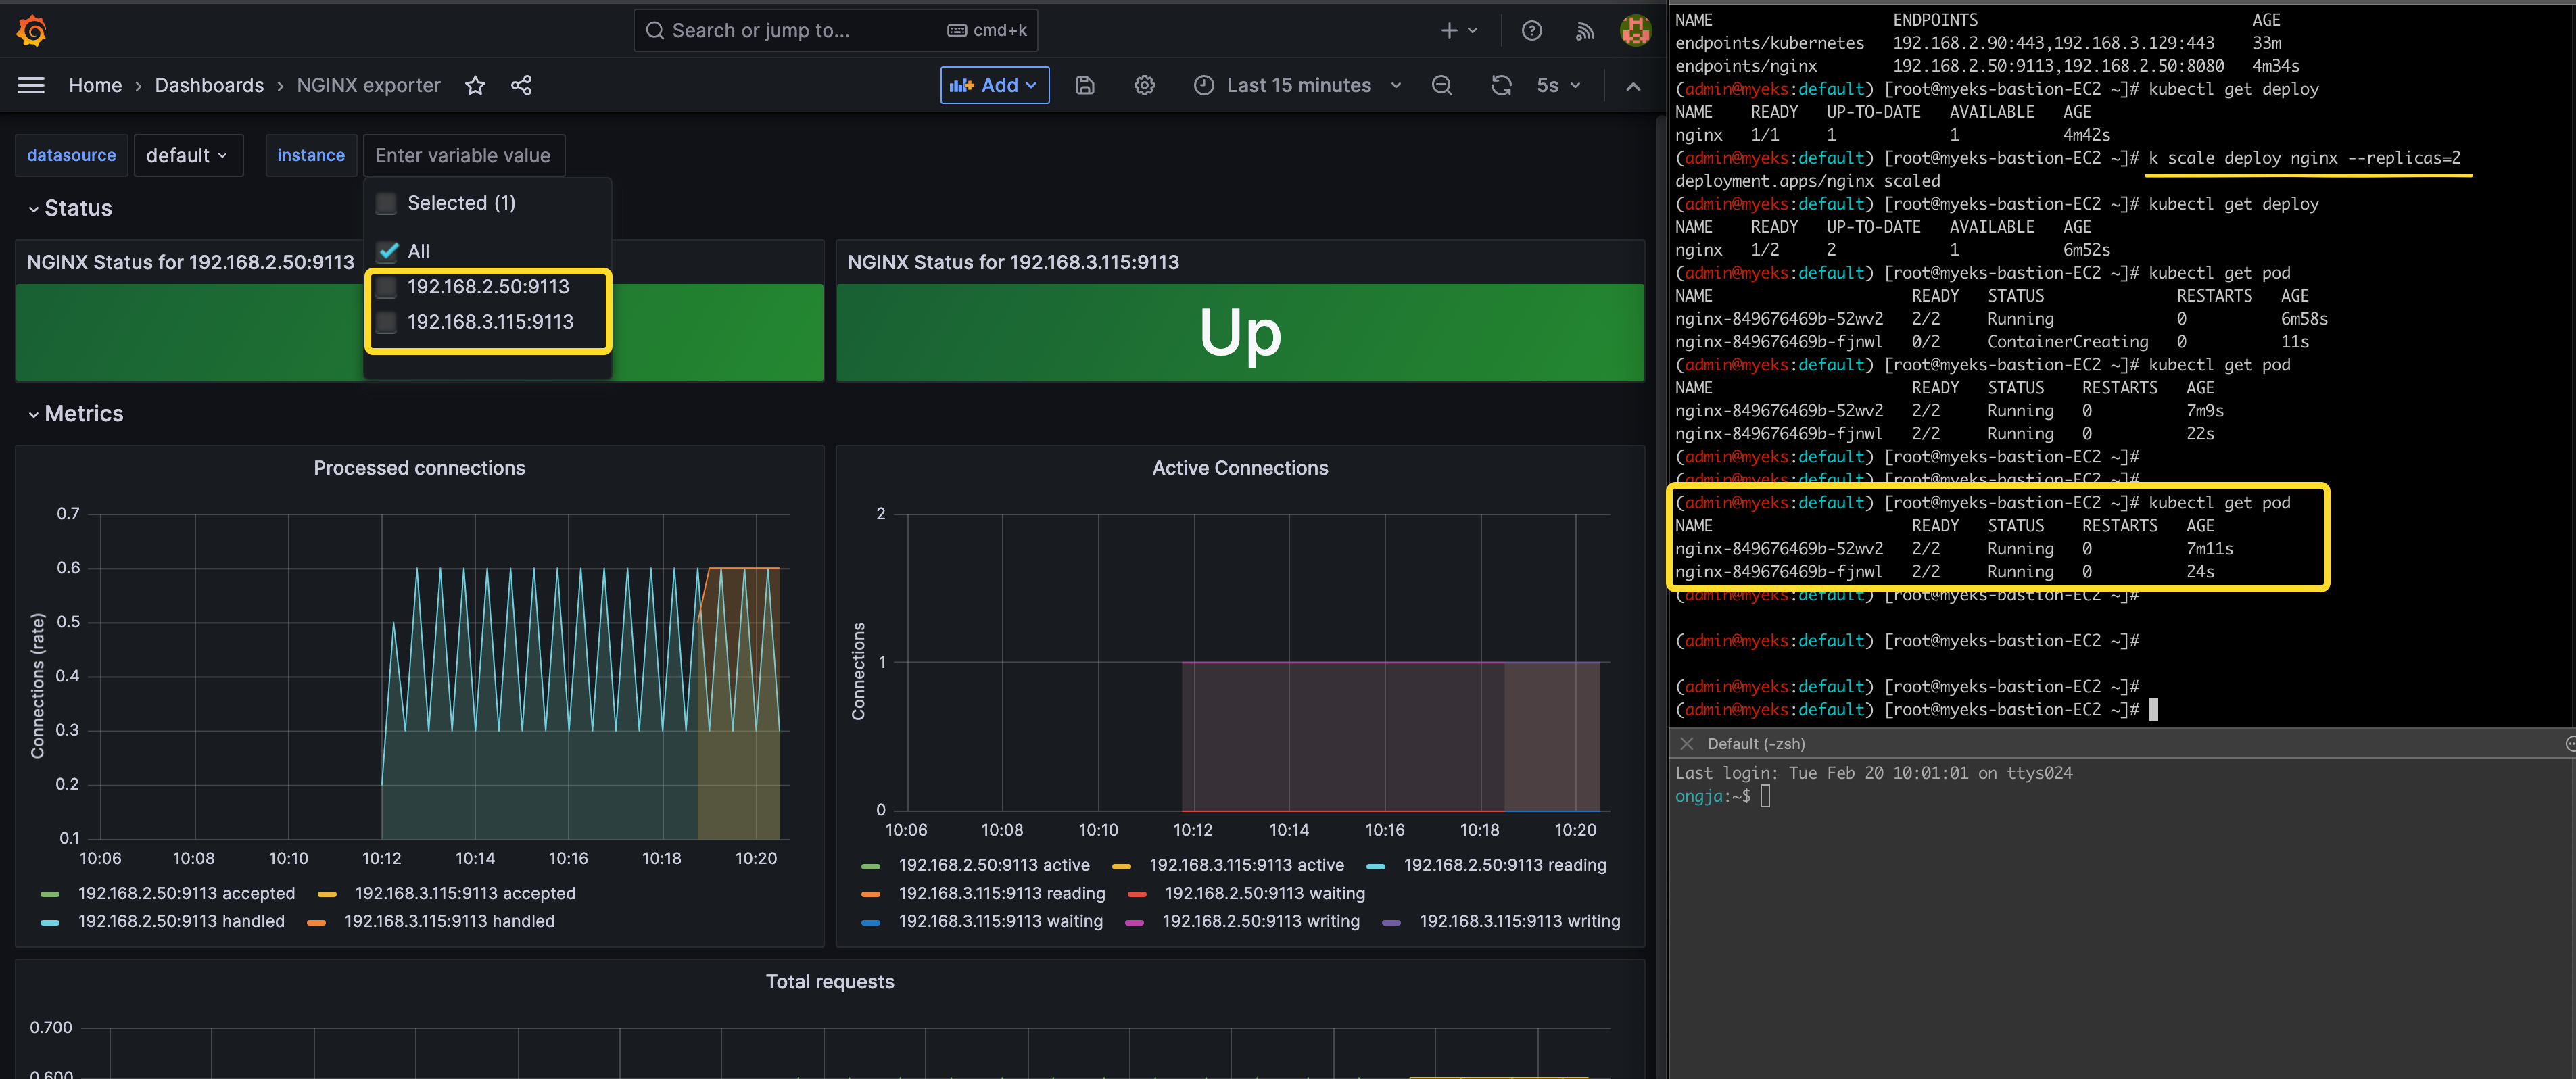Image resolution: width=2576 pixels, height=1079 pixels.
Task: Open the news feed icon
Action: pos(1584,31)
